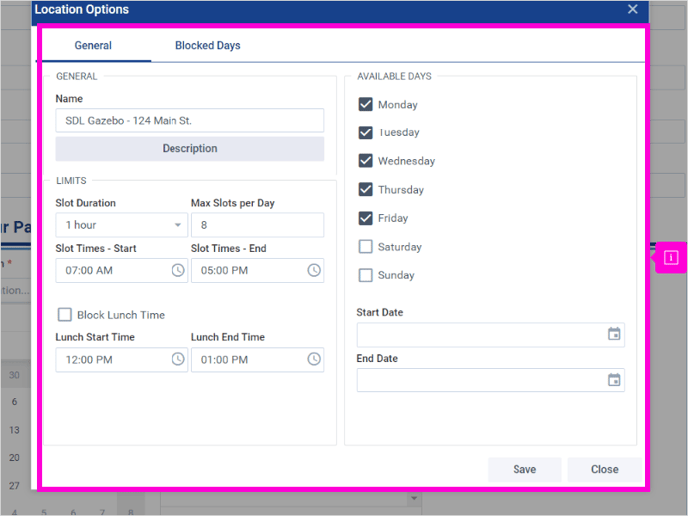Uncheck the Tuesday checkbox

coord(366,133)
